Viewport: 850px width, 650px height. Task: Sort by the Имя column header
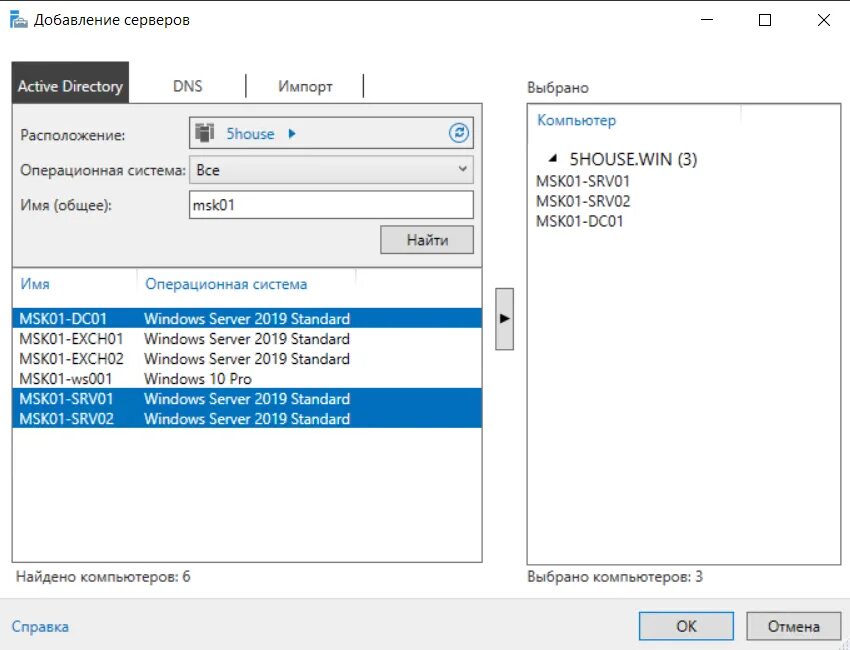[35, 284]
